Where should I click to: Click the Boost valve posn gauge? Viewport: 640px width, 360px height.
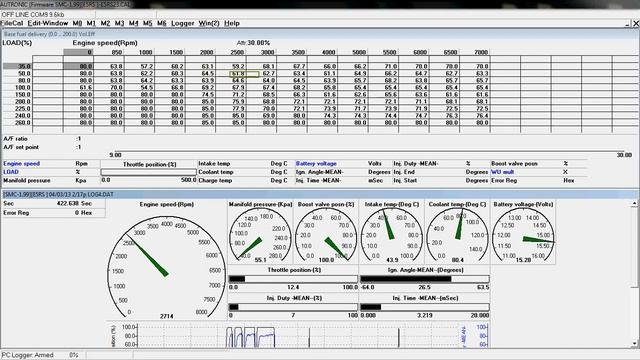(325, 236)
